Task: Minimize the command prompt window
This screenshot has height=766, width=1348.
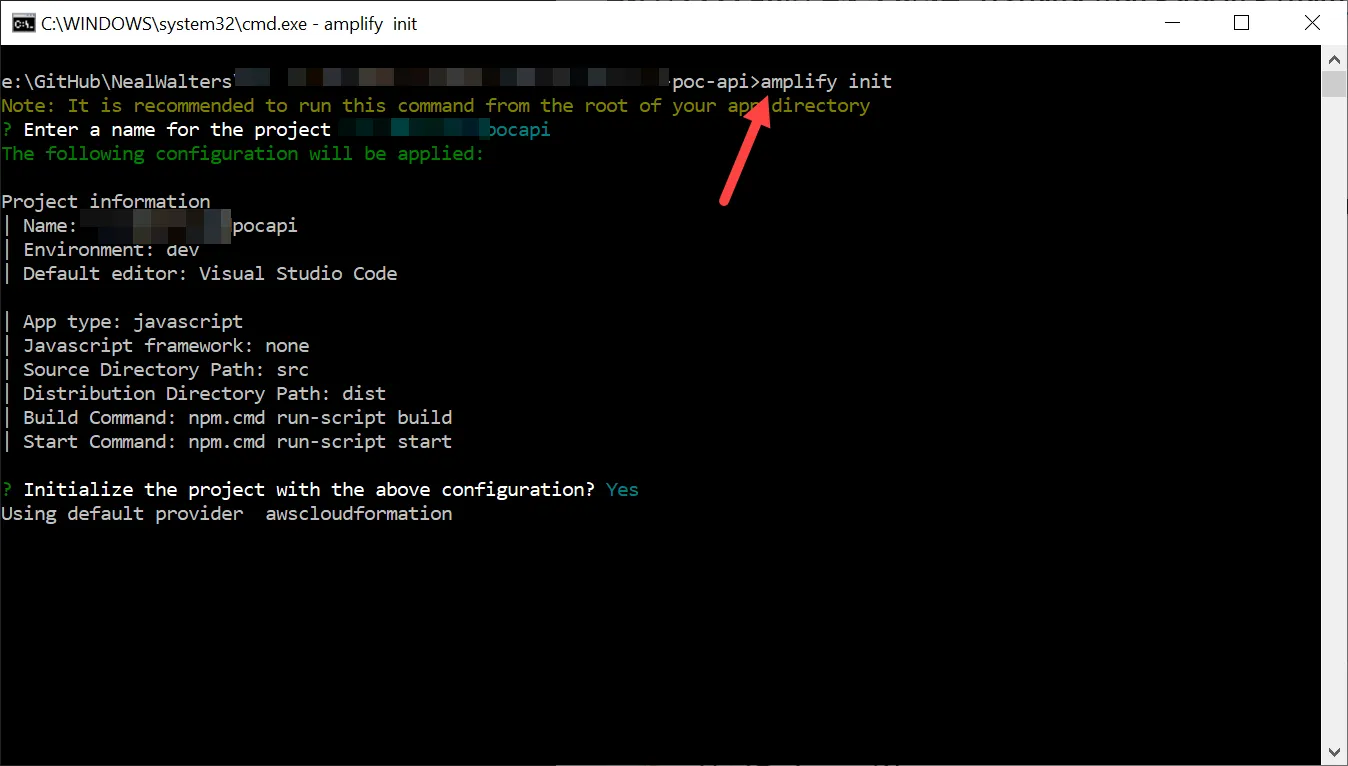Action: (x=1171, y=23)
